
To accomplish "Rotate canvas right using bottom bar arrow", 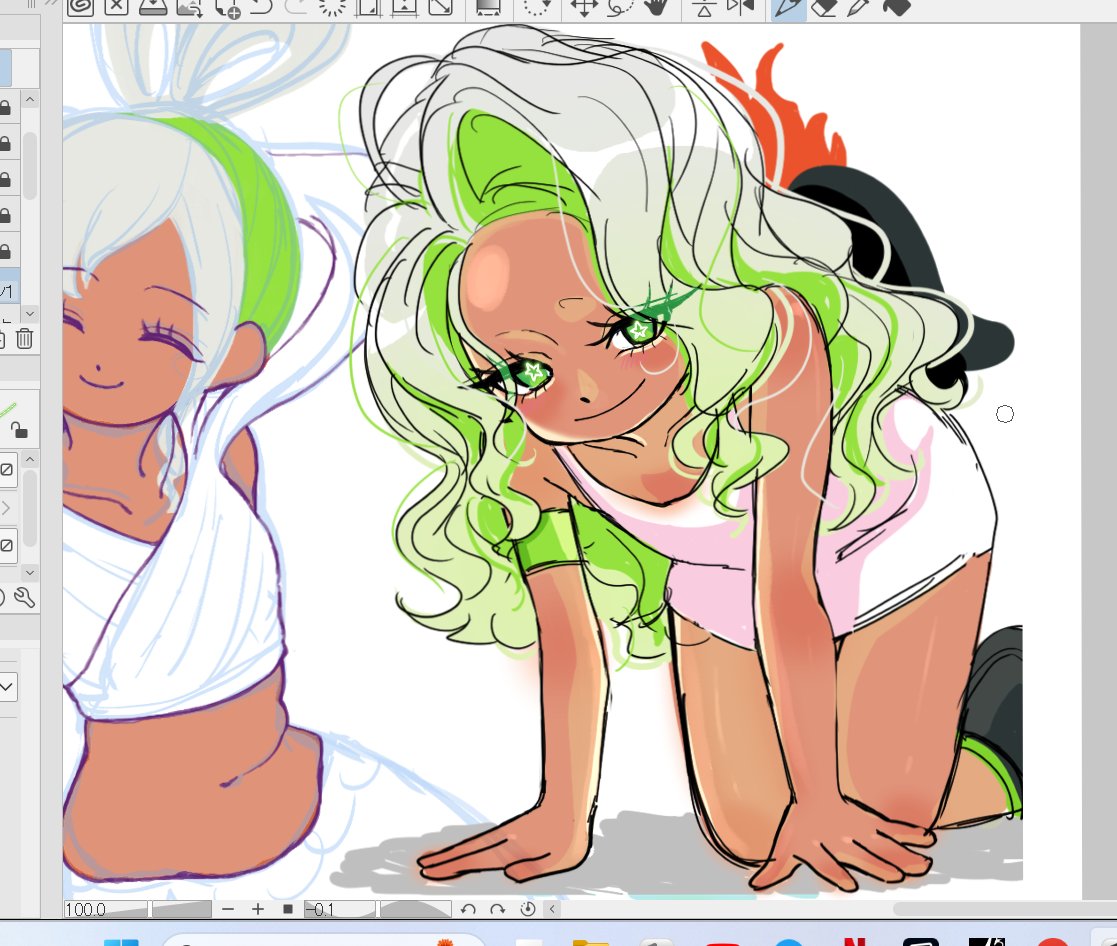I will pos(497,909).
